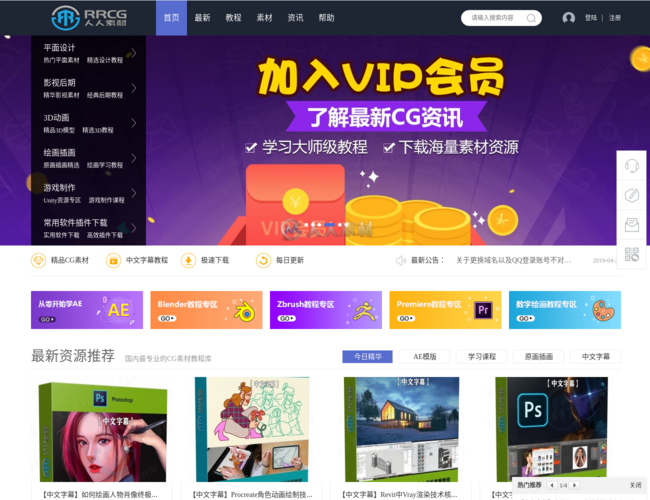This screenshot has height=500, width=650.
Task: Switch to the AE模版 tab
Action: (x=425, y=357)
